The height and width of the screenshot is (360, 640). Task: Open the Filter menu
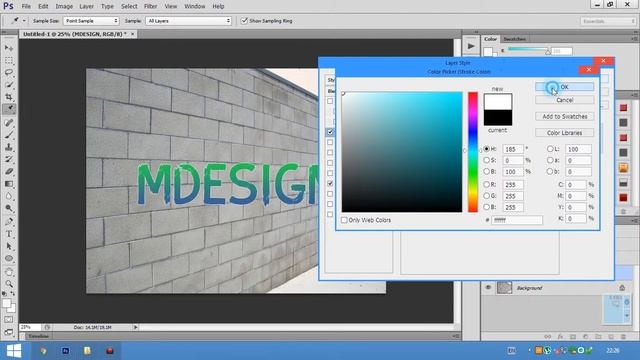(150, 6)
